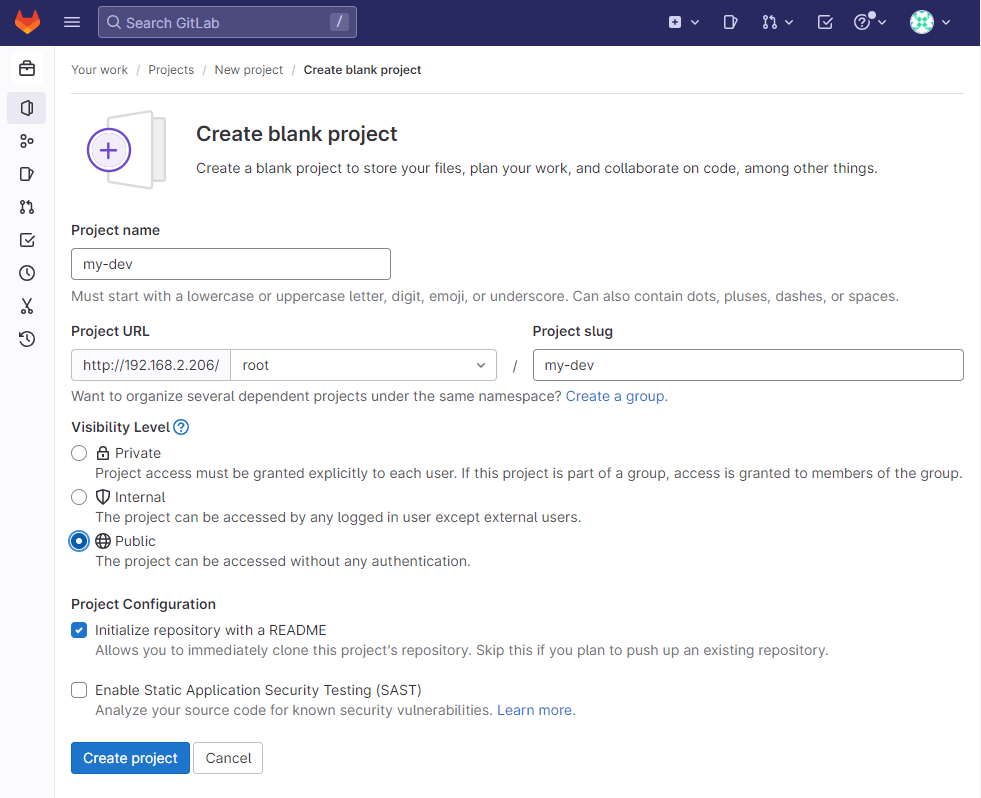981x798 pixels.
Task: Toggle Initialize repository with a README
Action: (x=79, y=630)
